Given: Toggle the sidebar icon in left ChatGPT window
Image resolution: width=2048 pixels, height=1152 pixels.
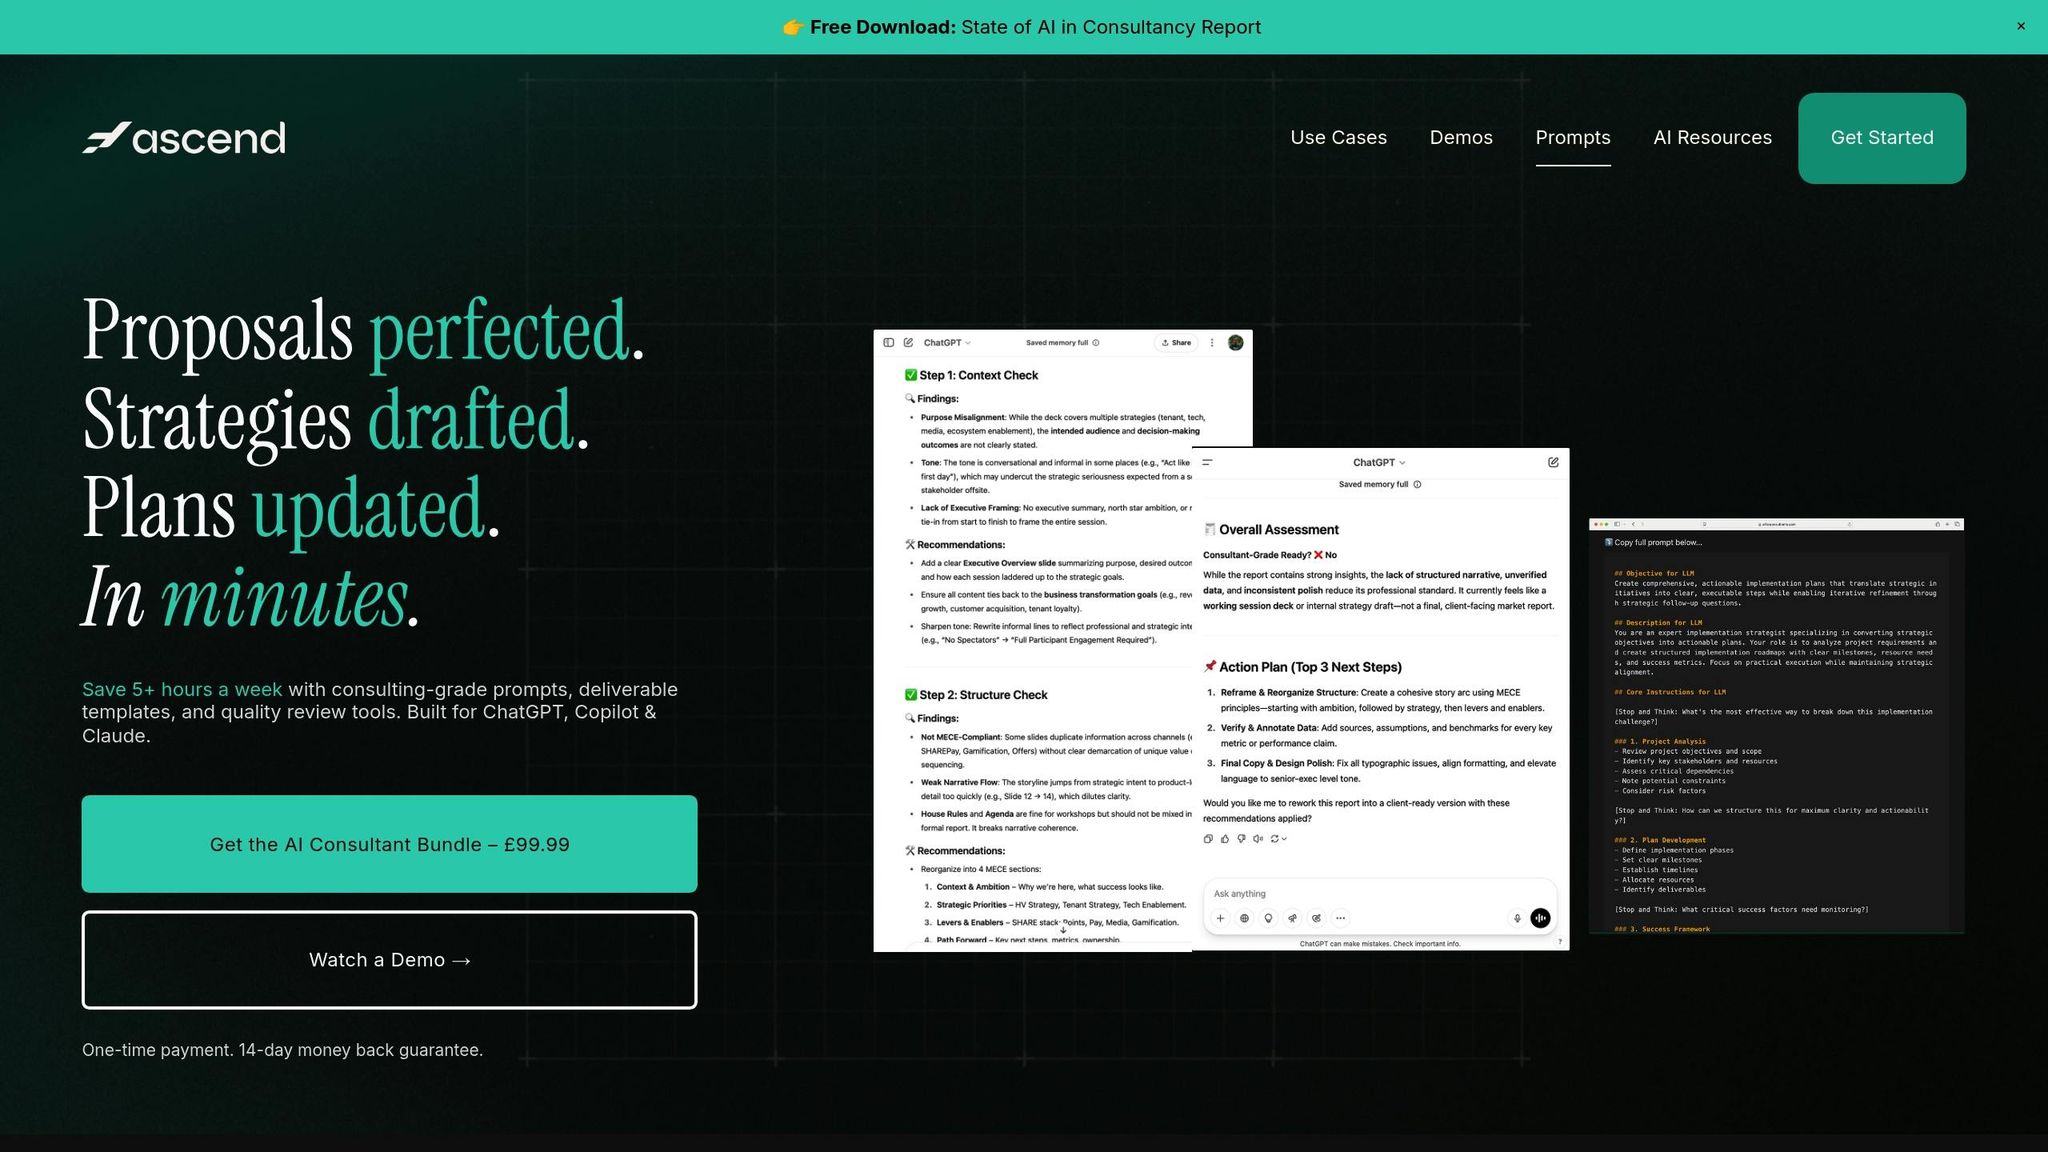Looking at the screenshot, I should [x=888, y=343].
